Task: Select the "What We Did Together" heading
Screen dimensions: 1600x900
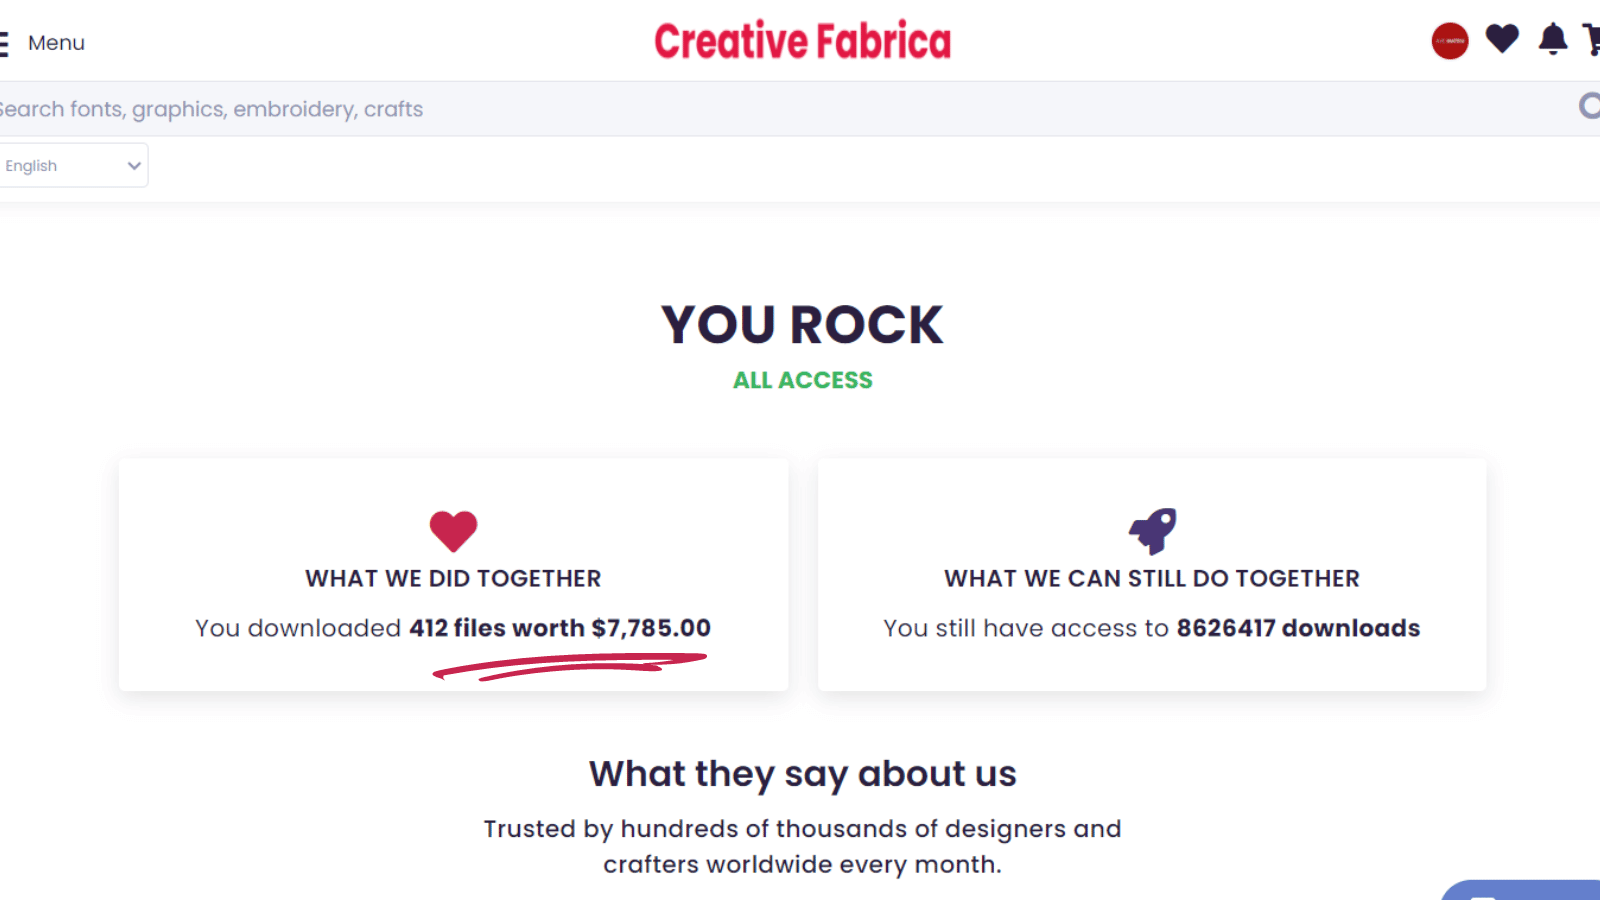Action: [x=453, y=579]
